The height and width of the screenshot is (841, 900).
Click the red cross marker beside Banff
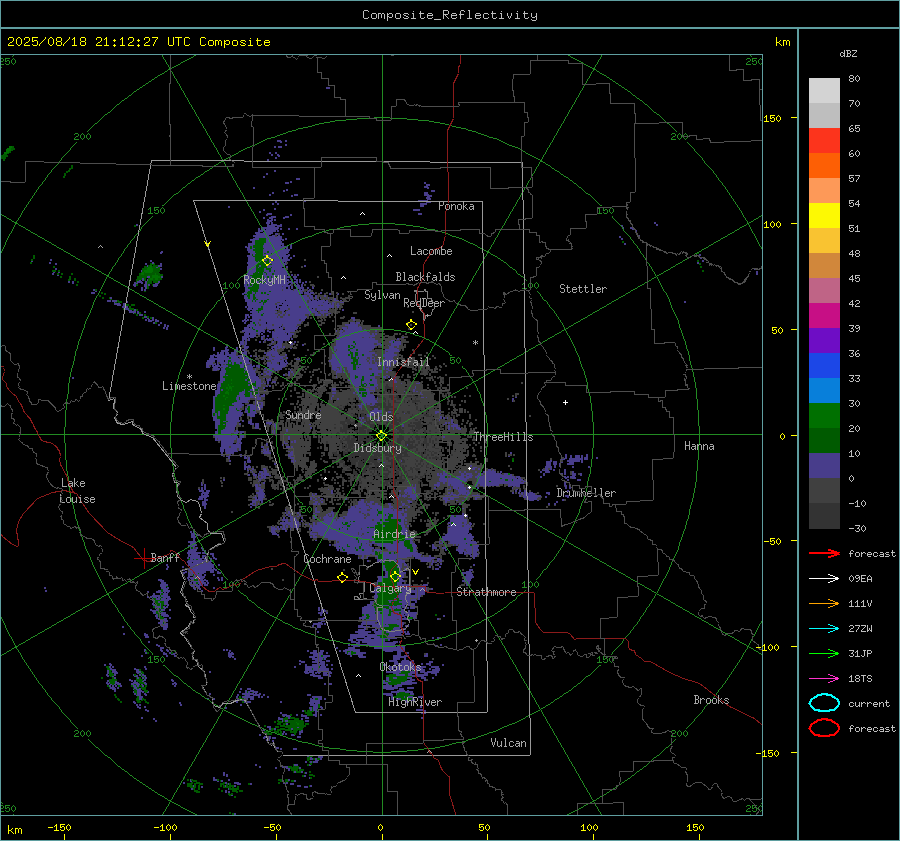[x=143, y=558]
